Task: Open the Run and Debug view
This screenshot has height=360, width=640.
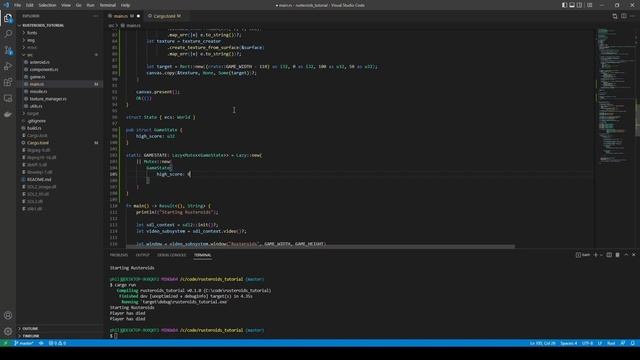Action: pos(8,66)
